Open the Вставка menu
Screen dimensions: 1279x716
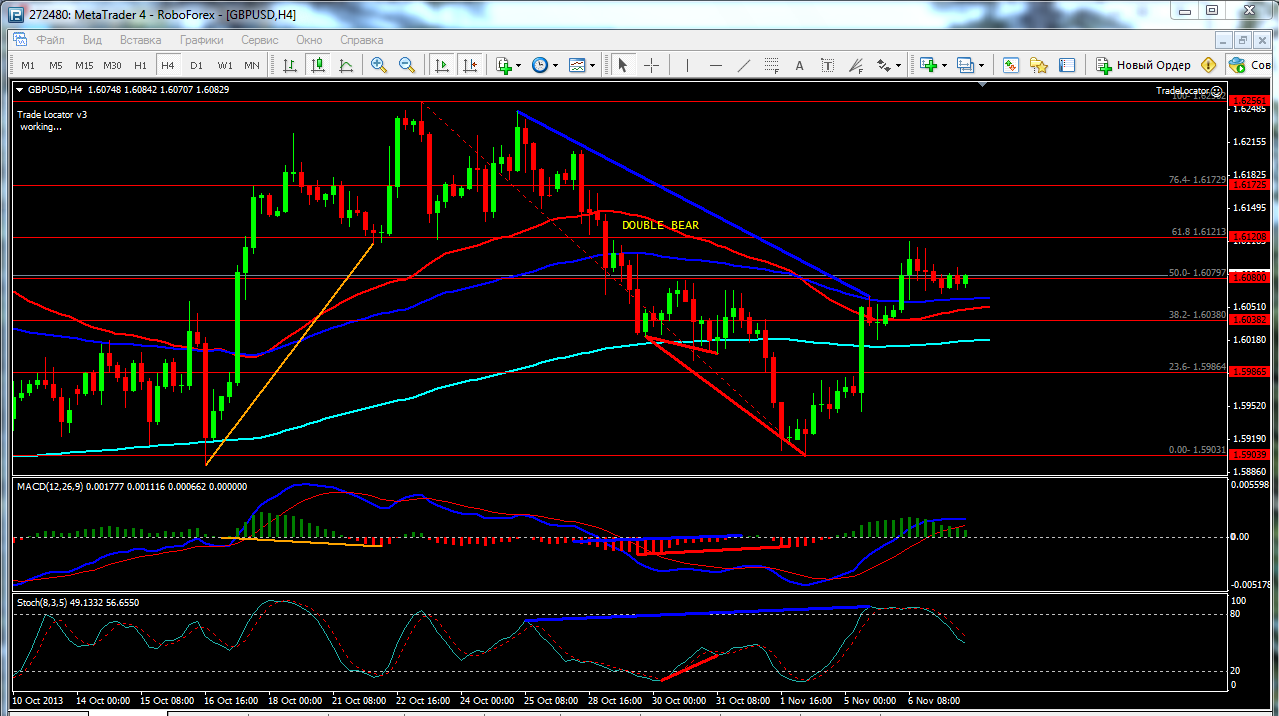[x=140, y=40]
